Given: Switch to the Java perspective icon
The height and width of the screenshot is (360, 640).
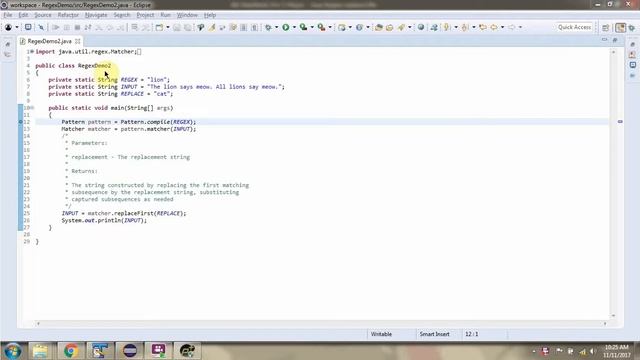Looking at the screenshot, I should pos(620,27).
